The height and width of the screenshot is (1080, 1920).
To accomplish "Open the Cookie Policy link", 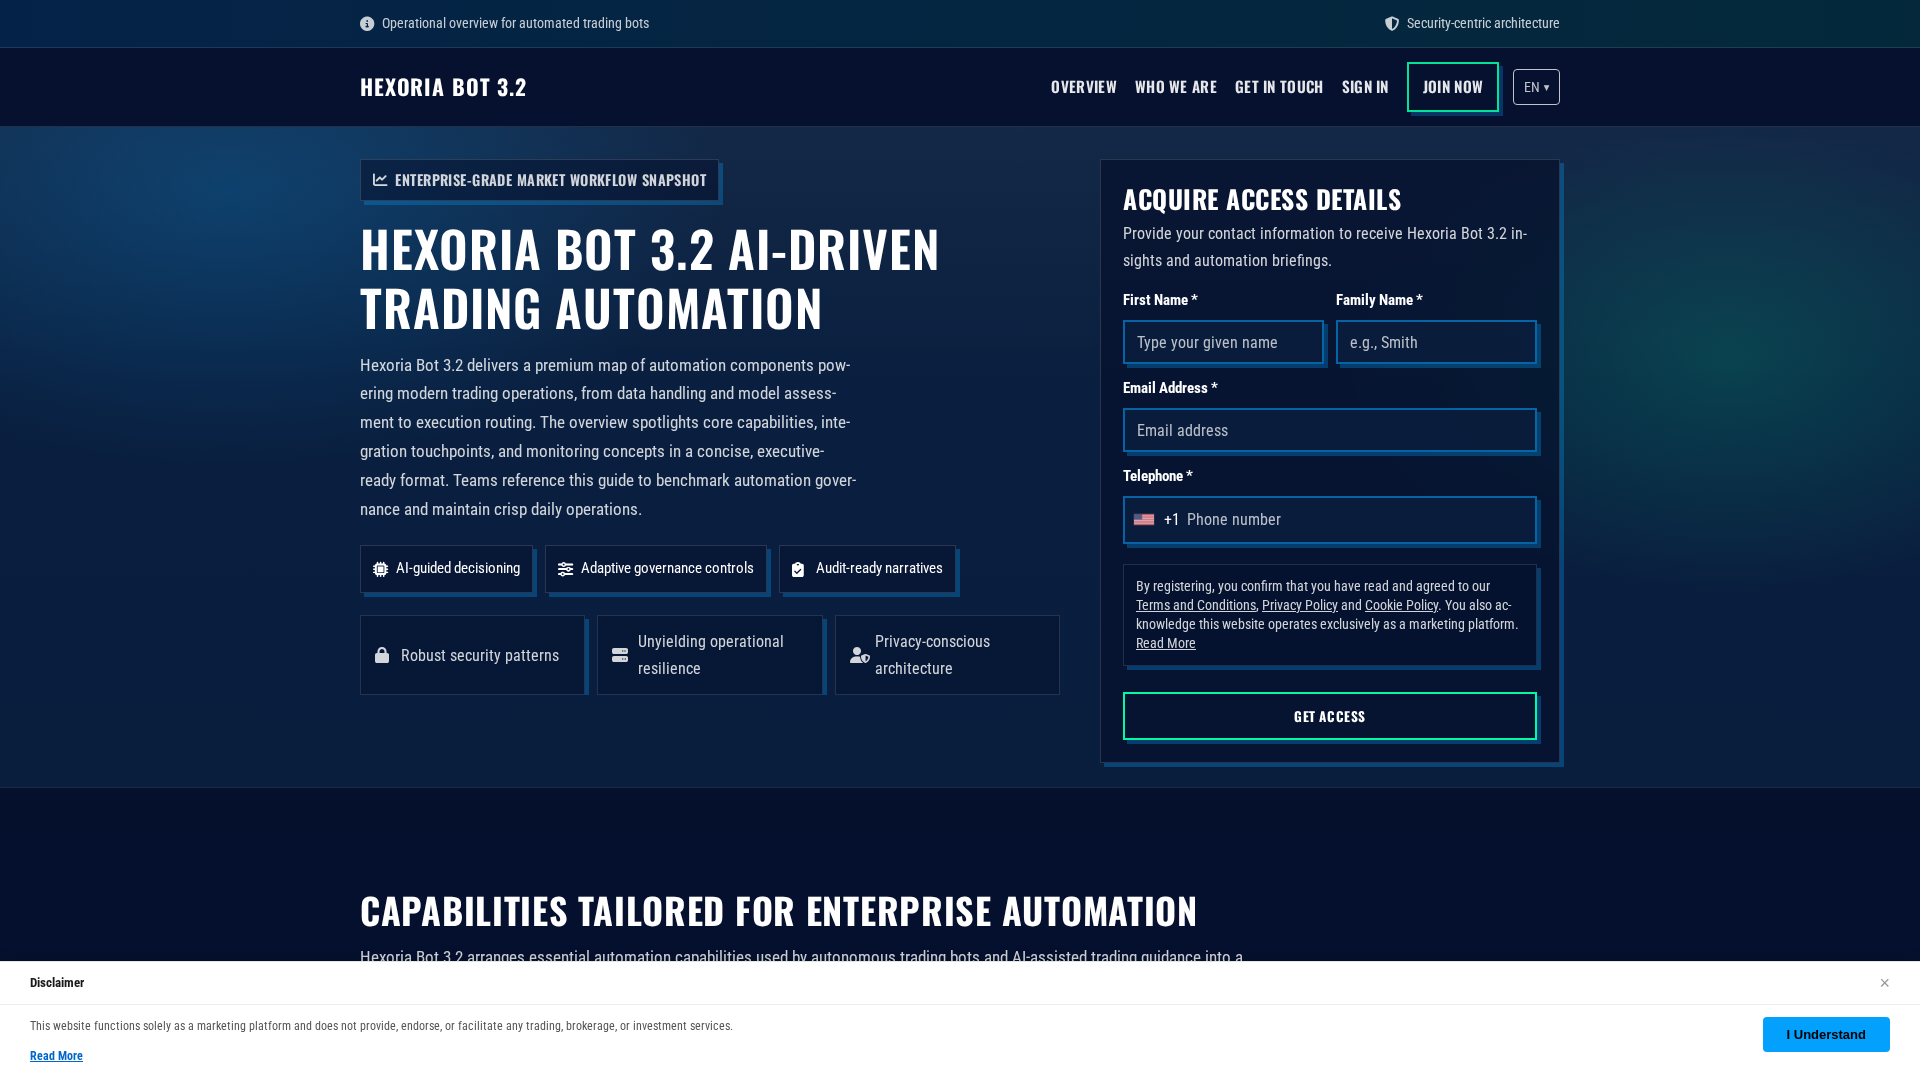I will click(1401, 605).
